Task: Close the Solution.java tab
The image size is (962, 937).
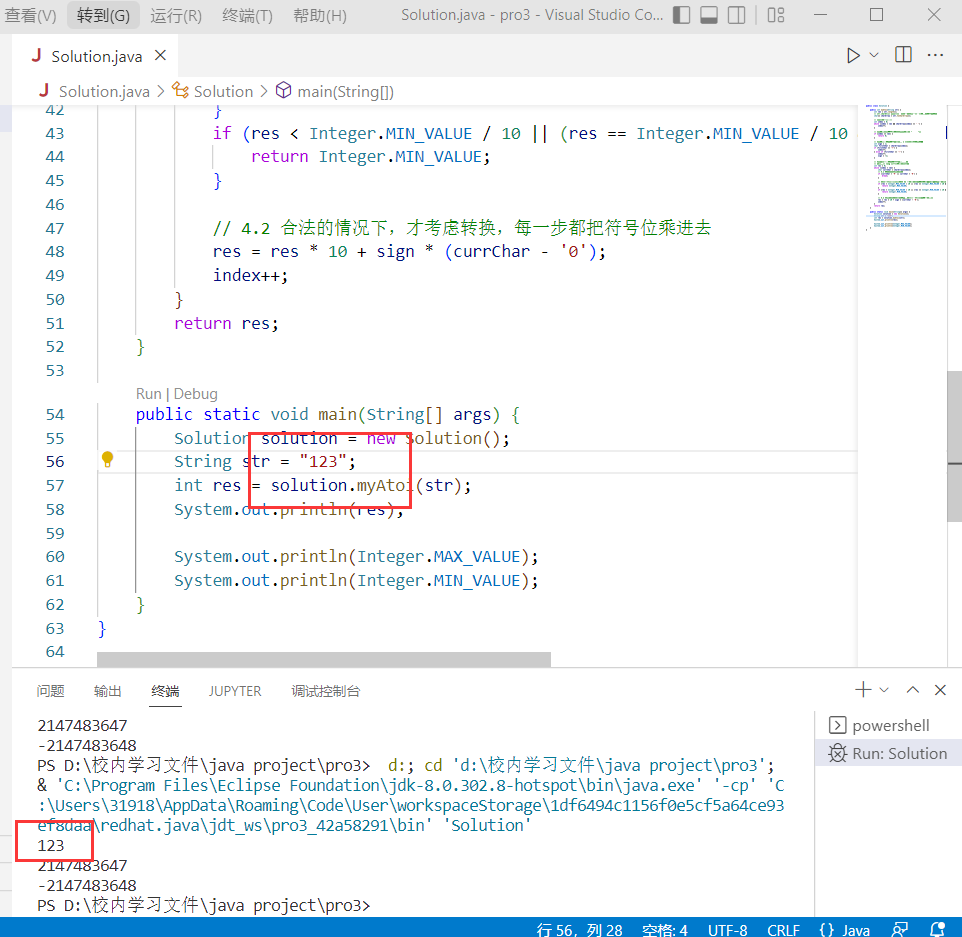Action: 160,55
